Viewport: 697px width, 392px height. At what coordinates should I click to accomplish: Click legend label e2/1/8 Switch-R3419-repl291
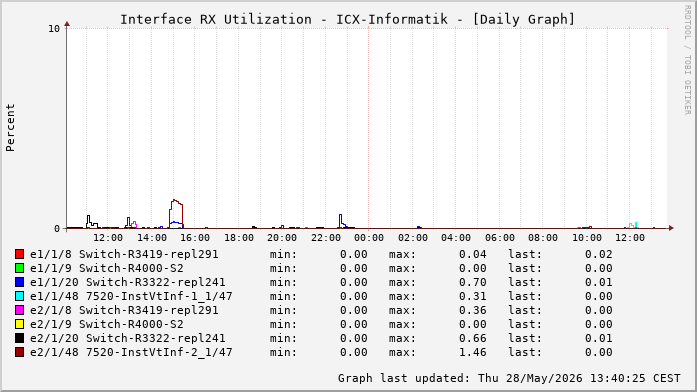coord(124,310)
